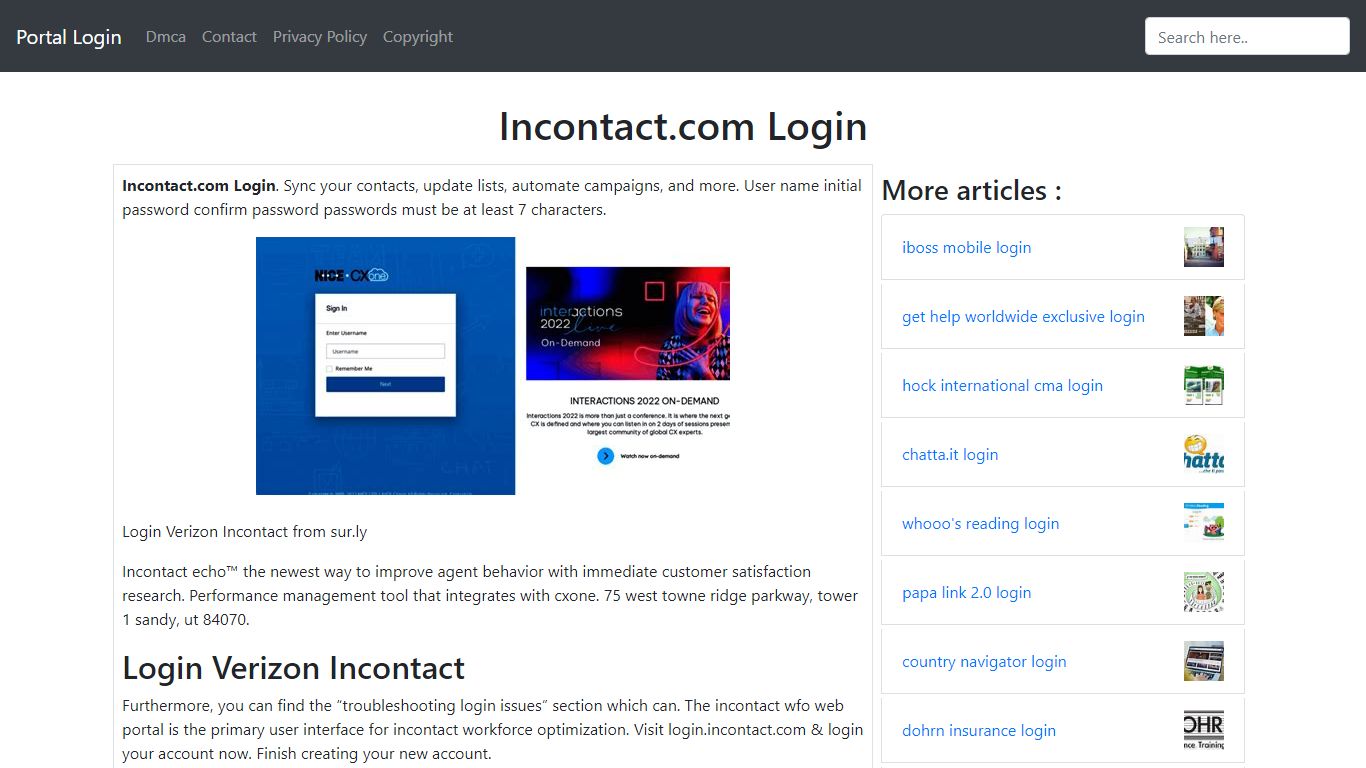1366x768 pixels.
Task: Click the Watch now on-demand play icon
Action: (x=605, y=456)
